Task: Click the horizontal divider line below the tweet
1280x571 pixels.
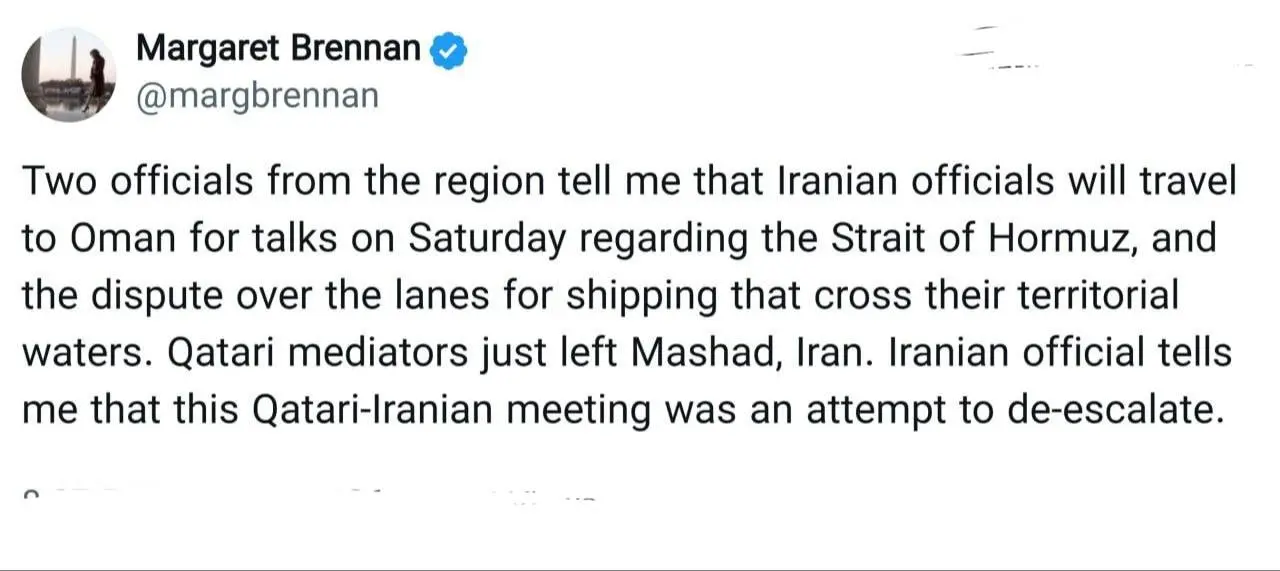Action: [x=640, y=568]
